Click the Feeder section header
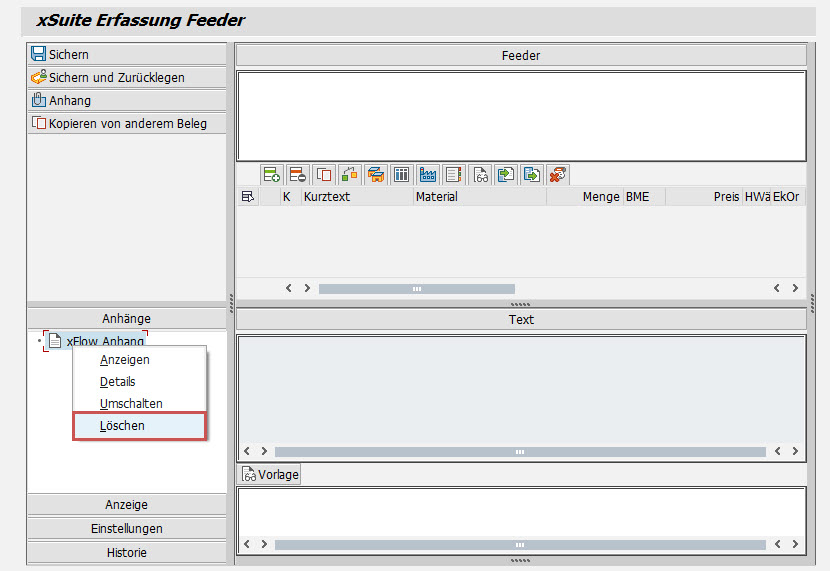830x571 pixels. pos(521,56)
